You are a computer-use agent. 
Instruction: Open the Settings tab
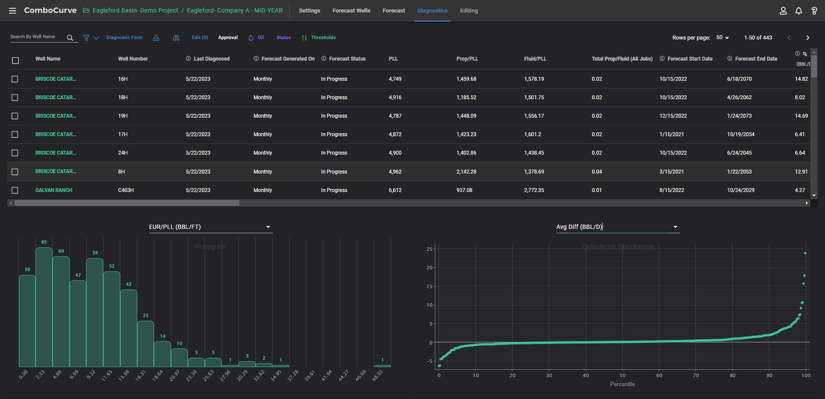coord(309,11)
